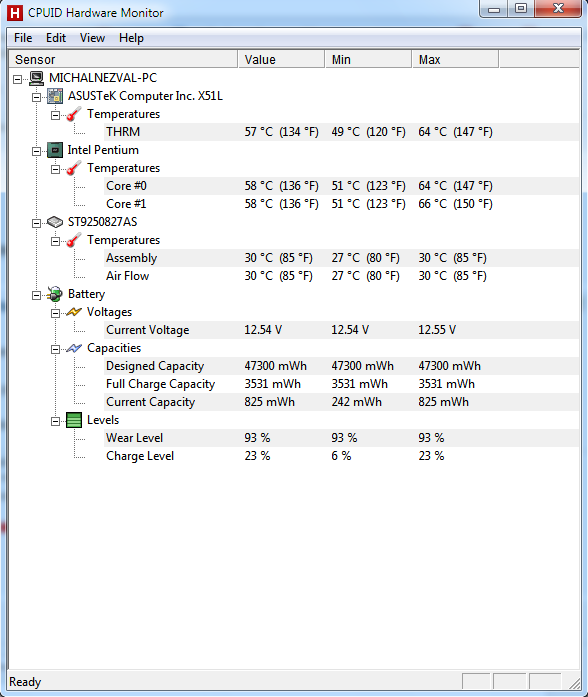
Task: Click the Intel Pentium label
Action: tap(103, 150)
